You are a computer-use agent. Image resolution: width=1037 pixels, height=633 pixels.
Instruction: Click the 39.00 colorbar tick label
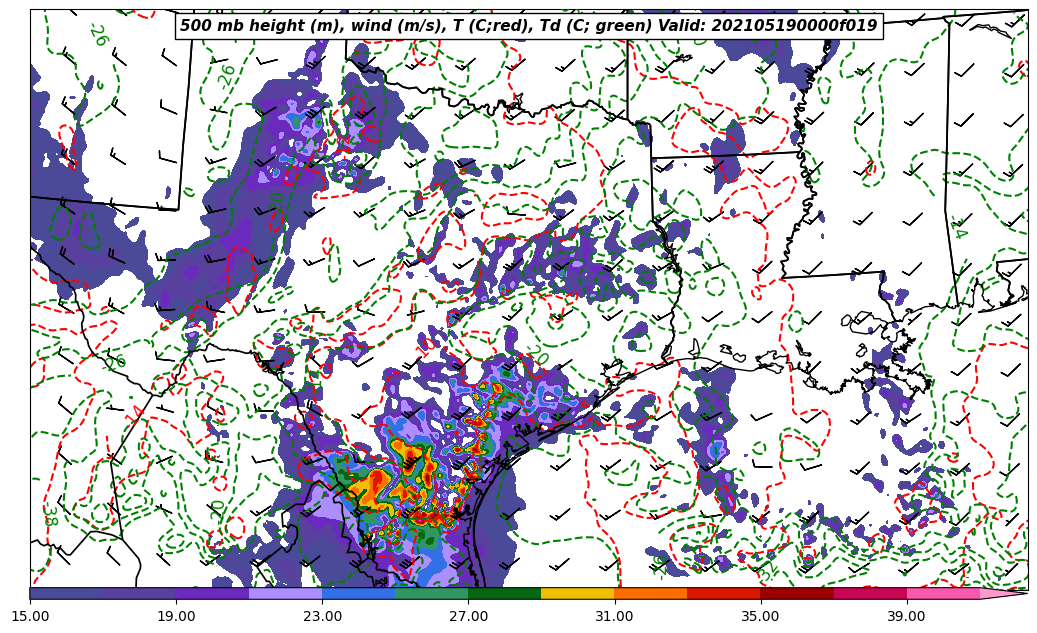[x=906, y=616]
